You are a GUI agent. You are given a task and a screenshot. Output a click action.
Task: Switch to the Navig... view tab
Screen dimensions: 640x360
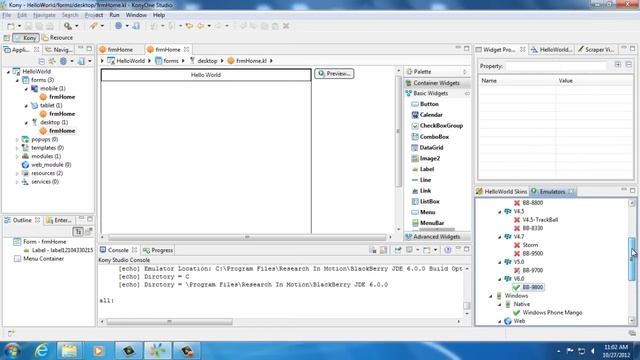[58, 49]
